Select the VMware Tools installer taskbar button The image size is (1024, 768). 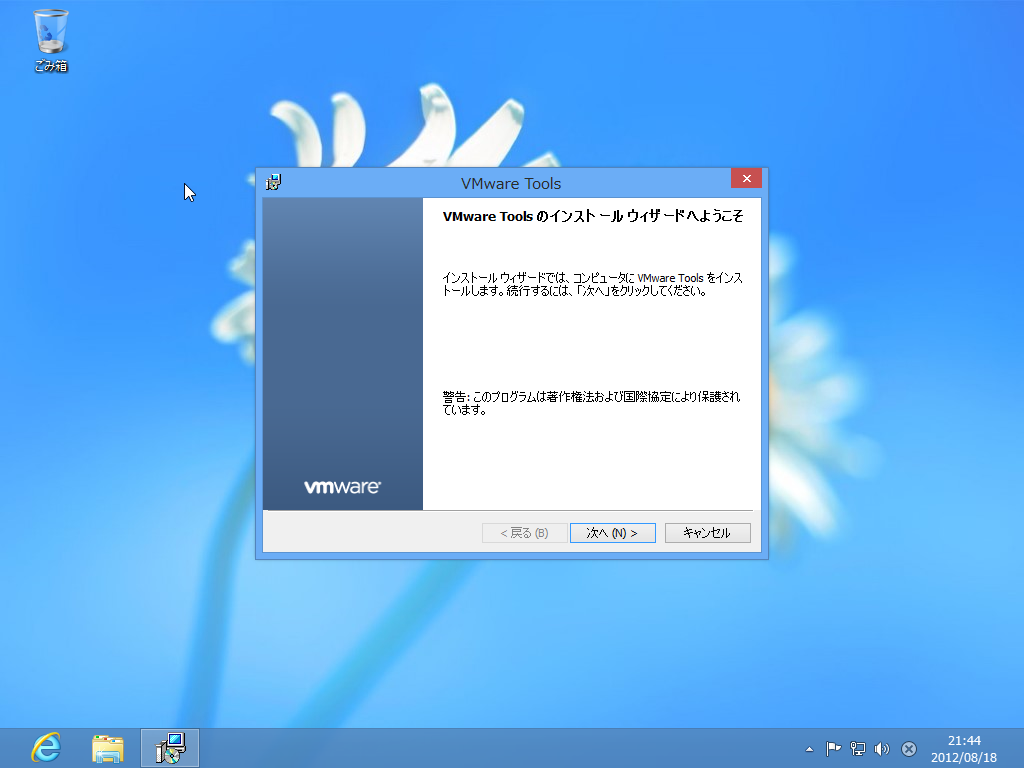pos(170,748)
